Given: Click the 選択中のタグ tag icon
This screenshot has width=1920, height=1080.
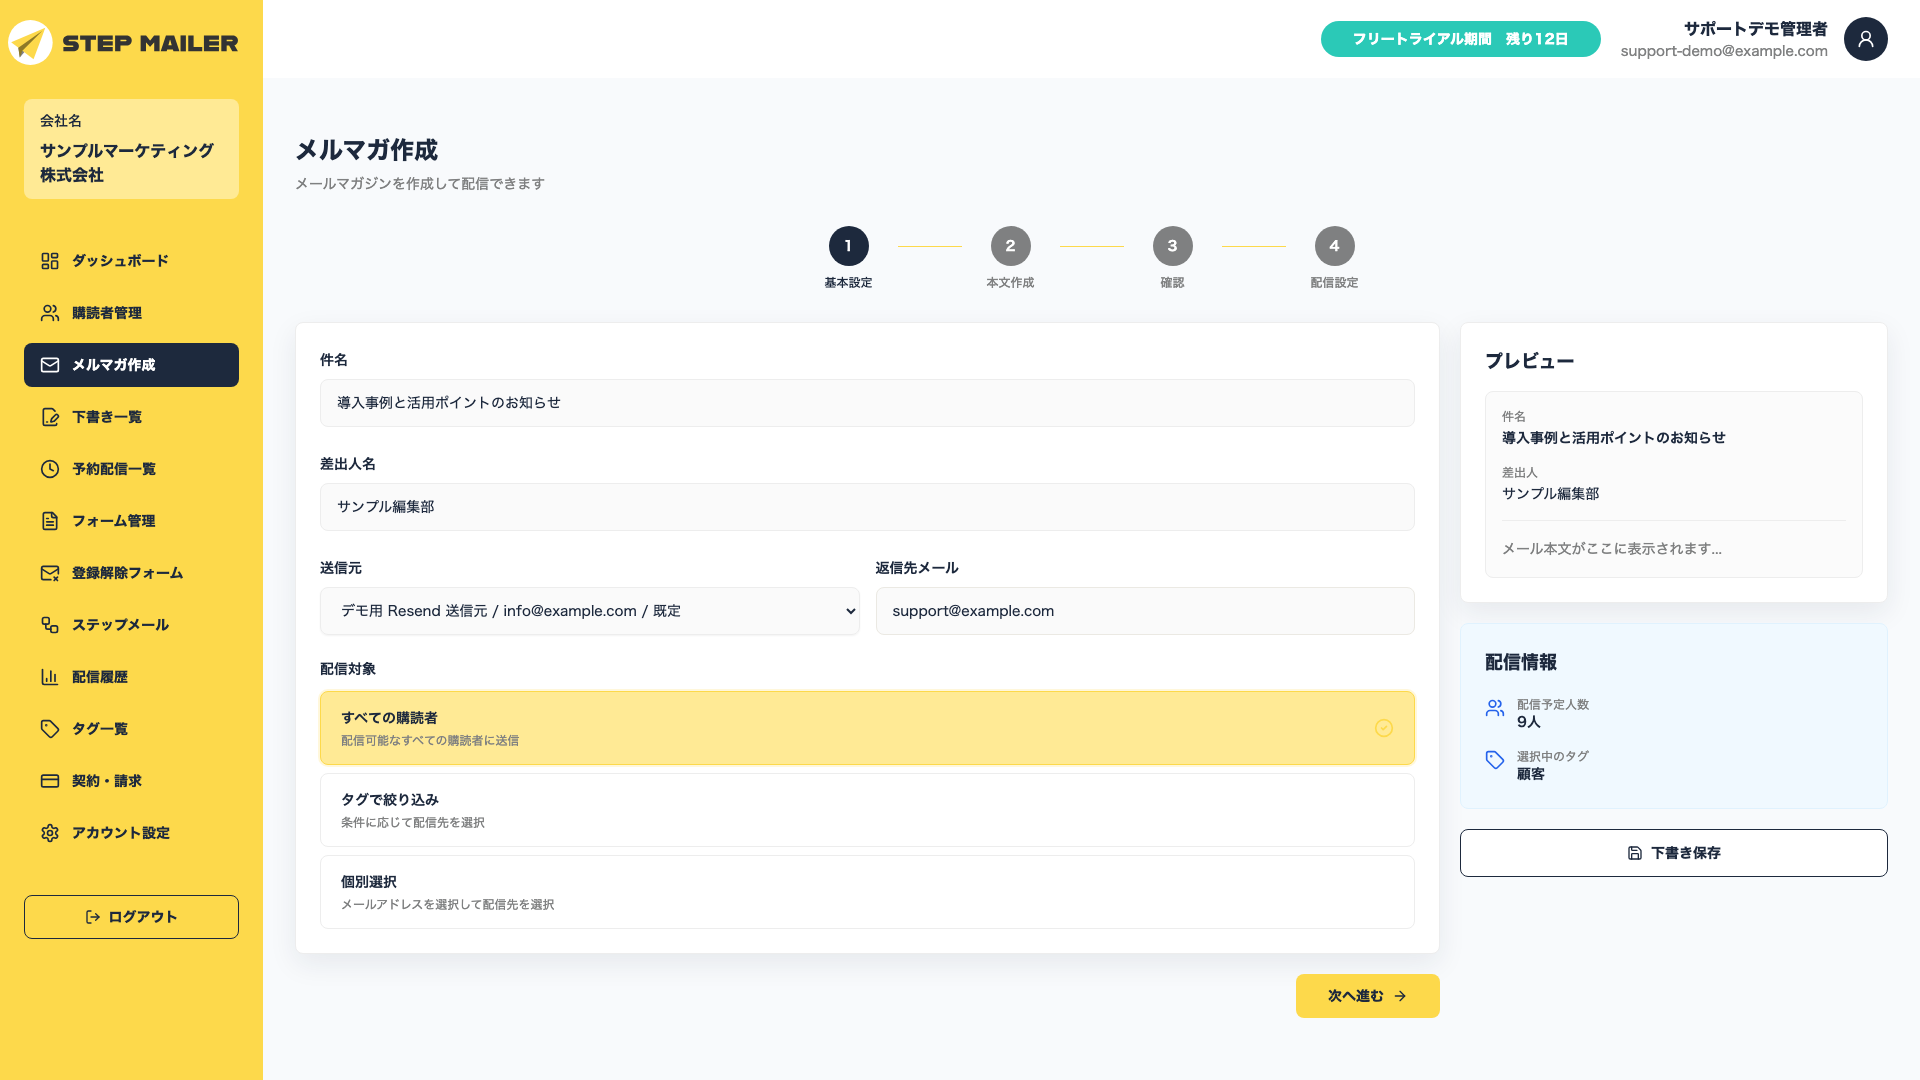Looking at the screenshot, I should (x=1495, y=760).
